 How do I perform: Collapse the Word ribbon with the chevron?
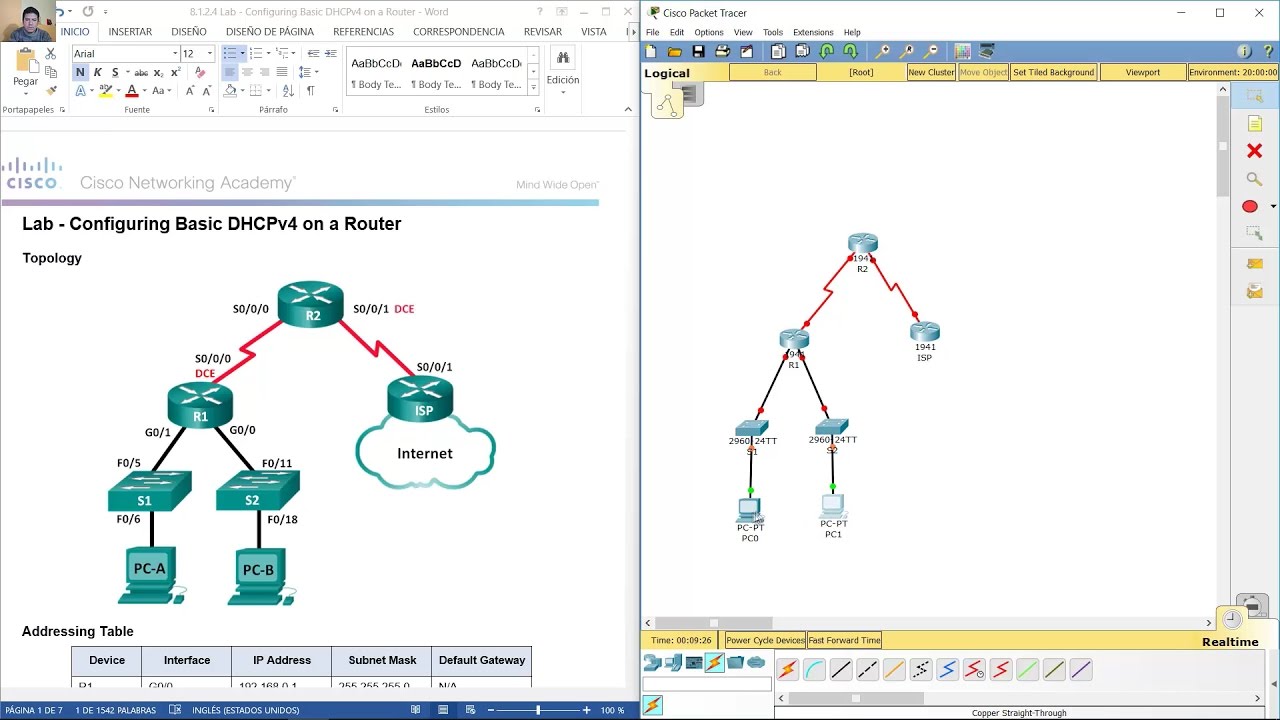[x=628, y=109]
